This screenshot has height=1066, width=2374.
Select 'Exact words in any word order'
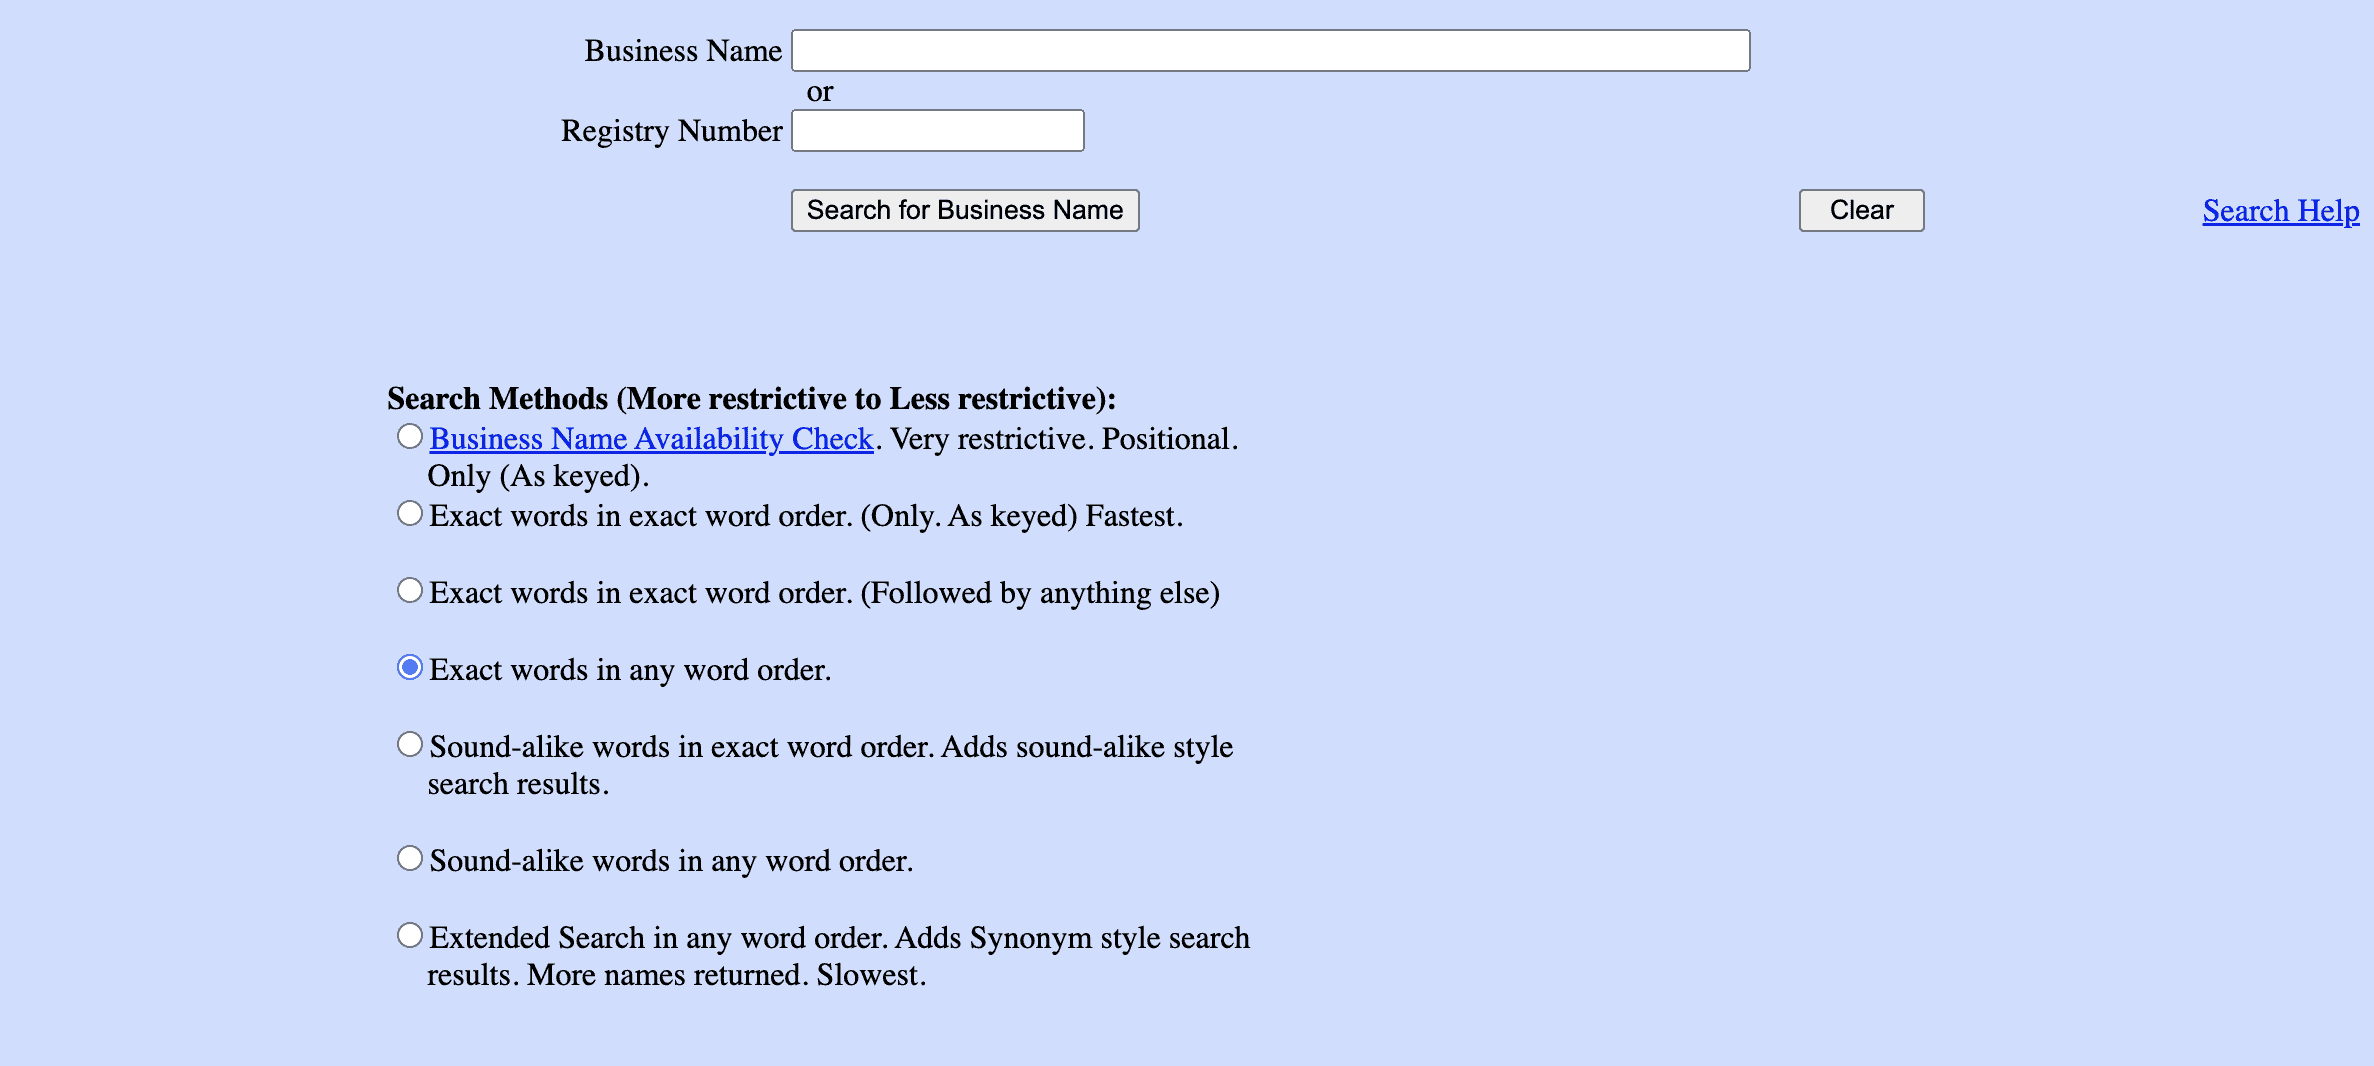click(409, 667)
